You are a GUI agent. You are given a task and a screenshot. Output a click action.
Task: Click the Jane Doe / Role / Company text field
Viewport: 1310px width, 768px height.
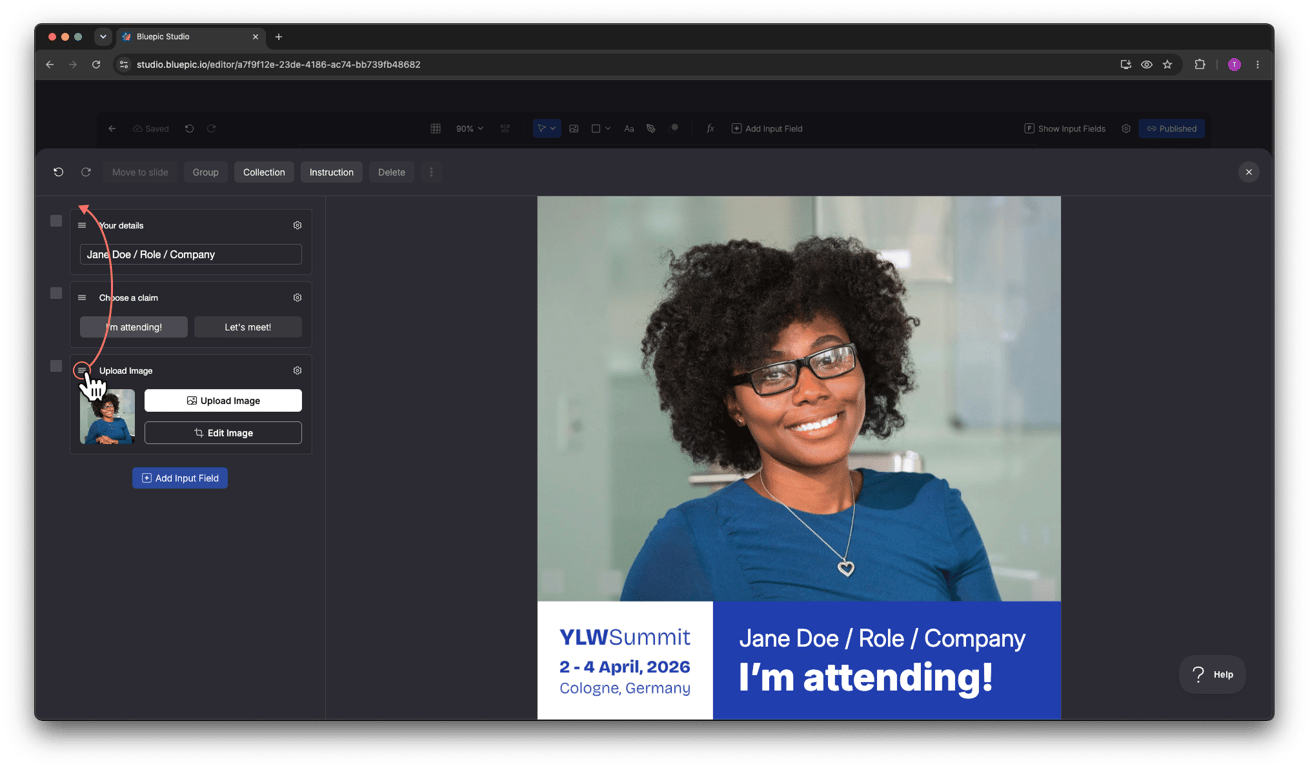click(191, 254)
